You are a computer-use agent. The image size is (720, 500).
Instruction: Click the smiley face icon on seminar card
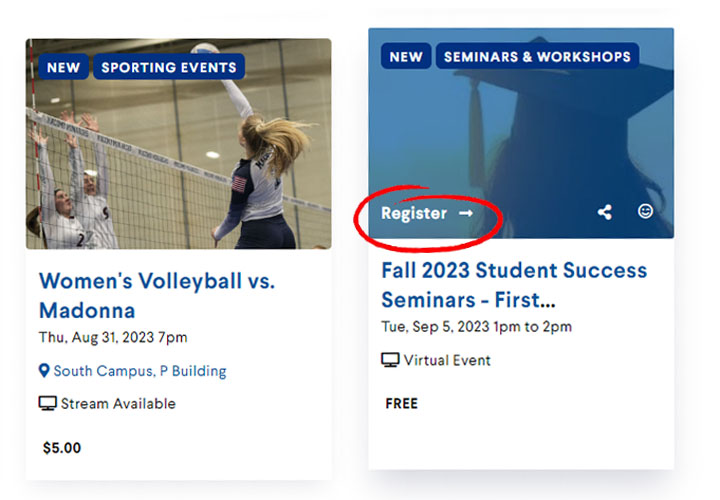[645, 211]
